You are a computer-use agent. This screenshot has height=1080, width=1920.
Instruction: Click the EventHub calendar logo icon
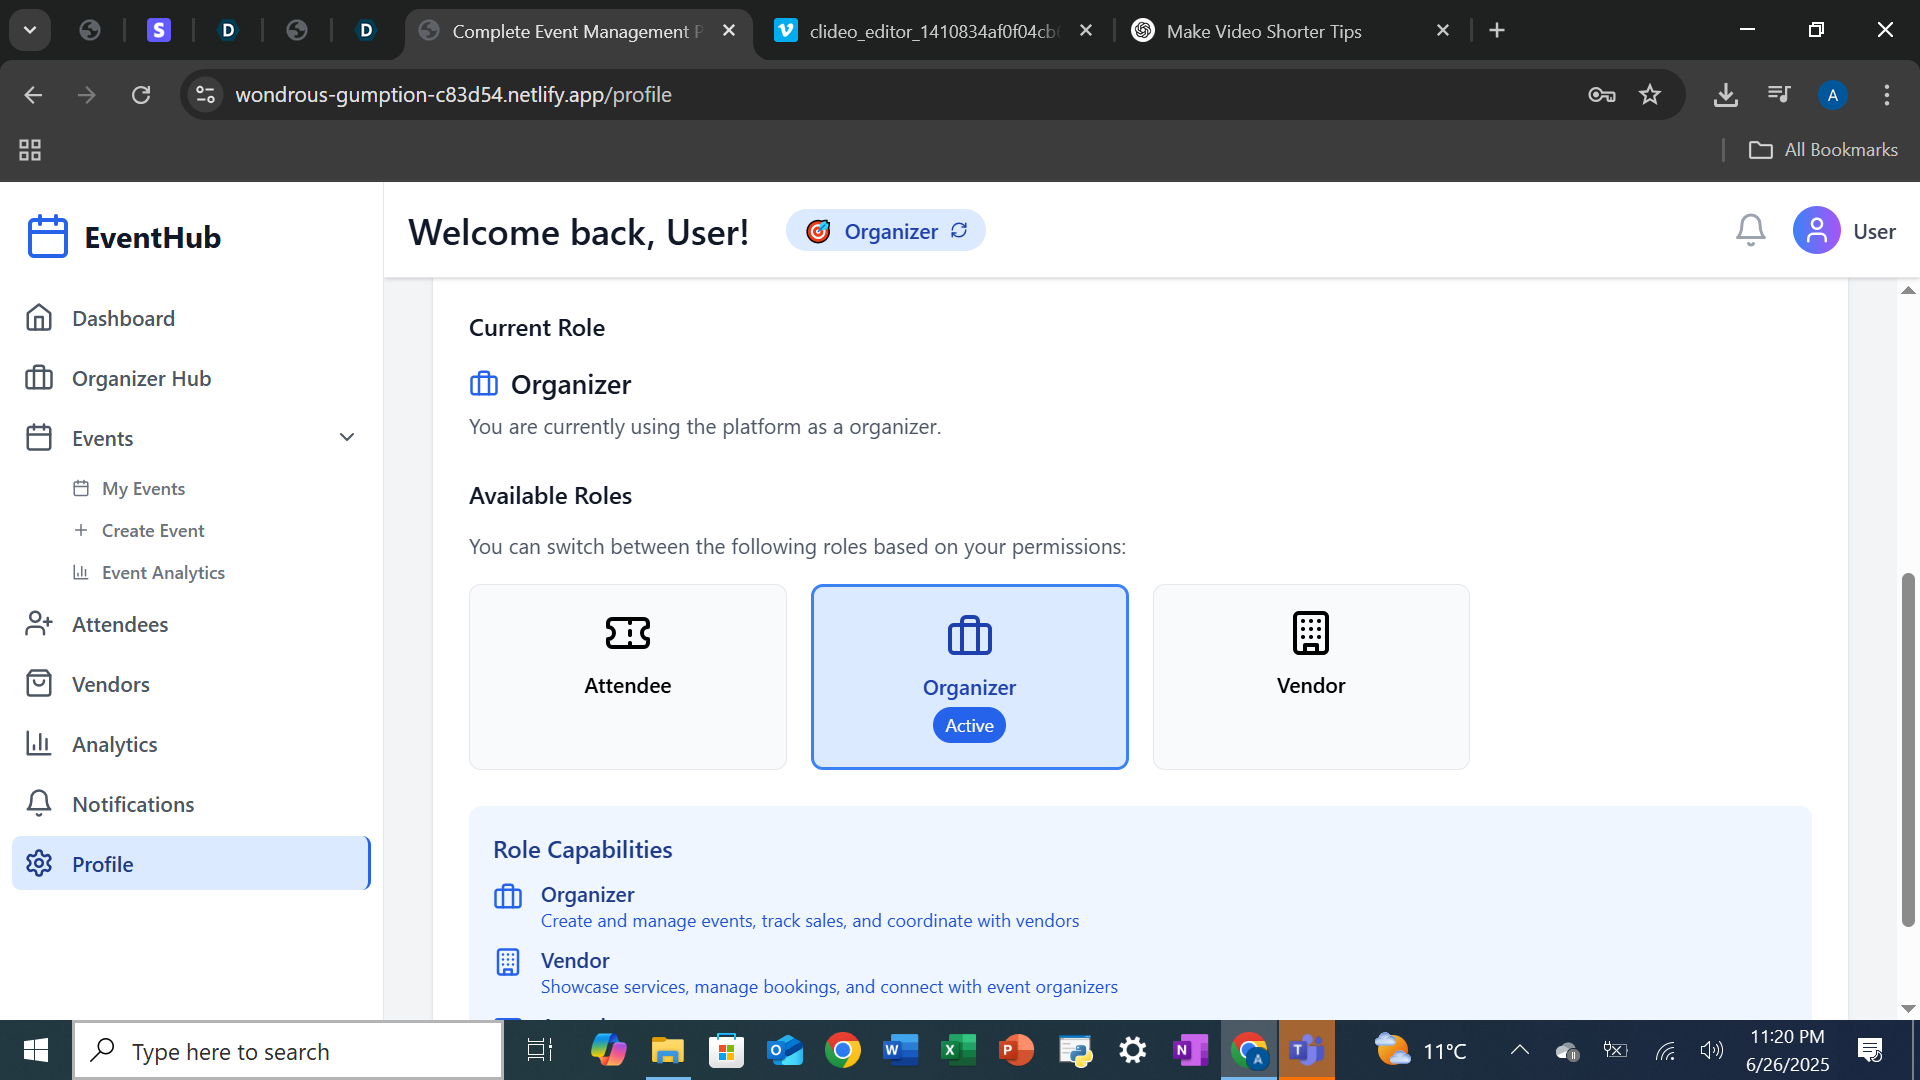tap(47, 237)
